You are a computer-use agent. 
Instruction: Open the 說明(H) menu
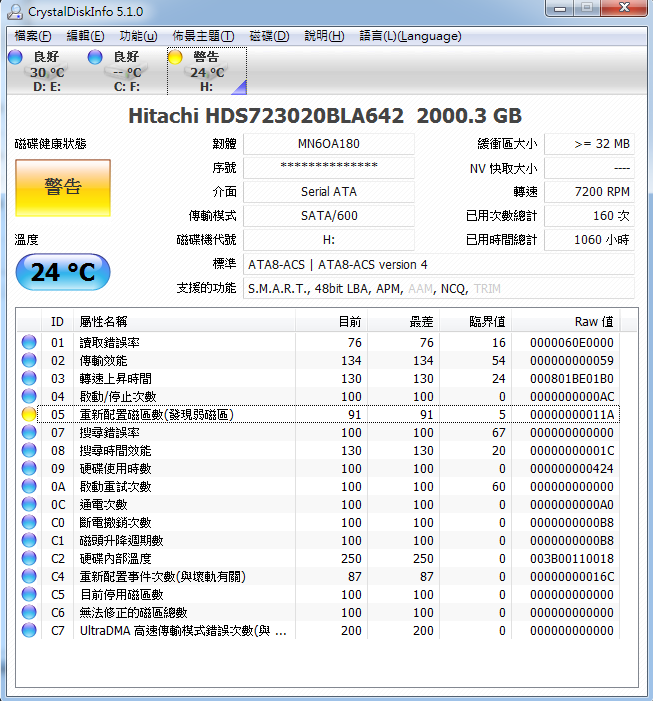(324, 36)
